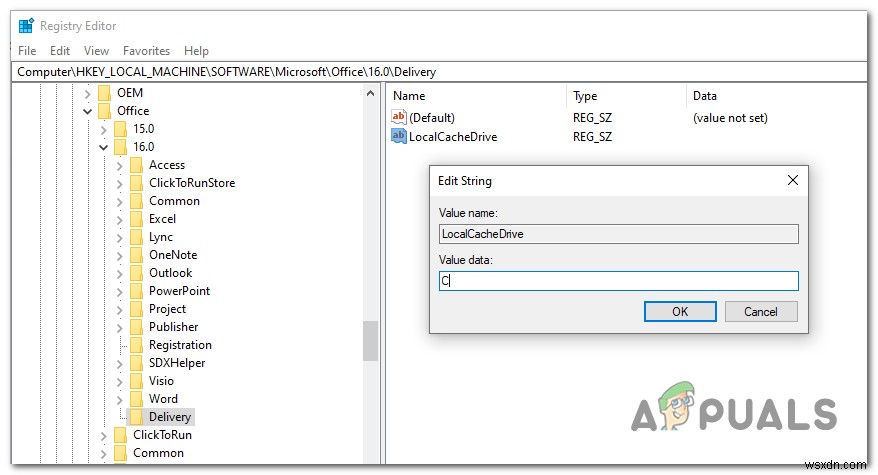Click the Lync folder icon
The image size is (878, 475).
[x=136, y=237]
